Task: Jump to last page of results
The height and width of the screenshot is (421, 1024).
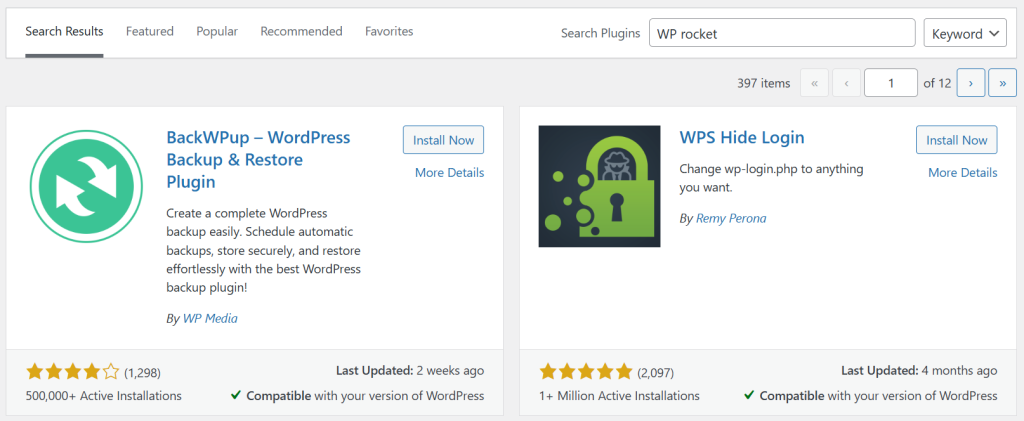Action: tap(1002, 83)
